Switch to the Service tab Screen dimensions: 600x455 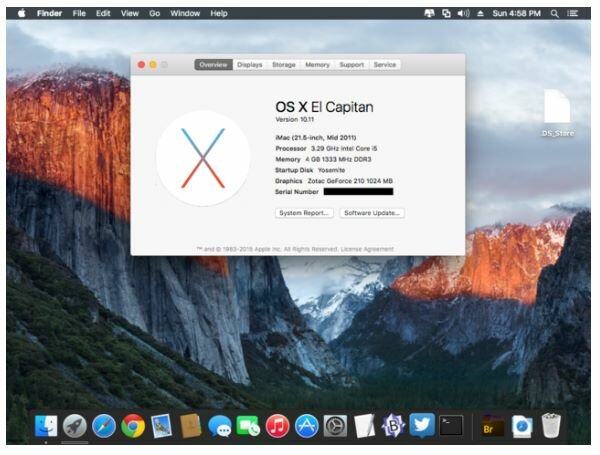[x=385, y=65]
